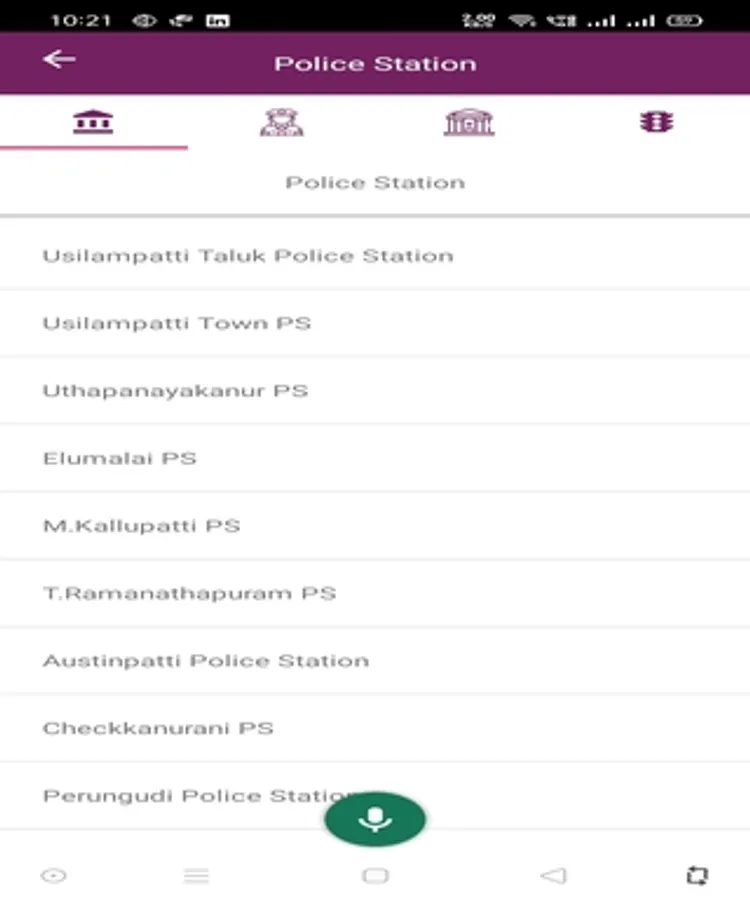Choose Uthapanayakanur PS from list
The image size is (750, 900).
(x=375, y=391)
